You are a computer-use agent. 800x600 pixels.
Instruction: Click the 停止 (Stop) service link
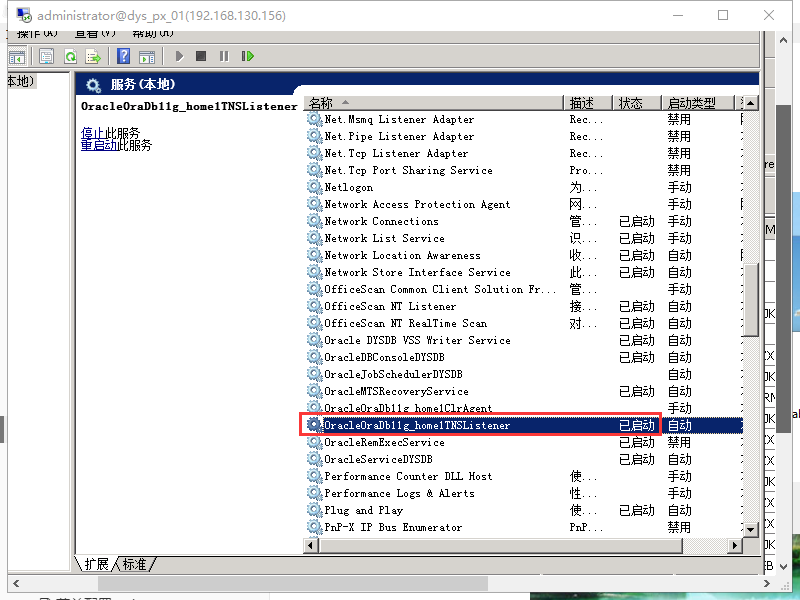(92, 133)
